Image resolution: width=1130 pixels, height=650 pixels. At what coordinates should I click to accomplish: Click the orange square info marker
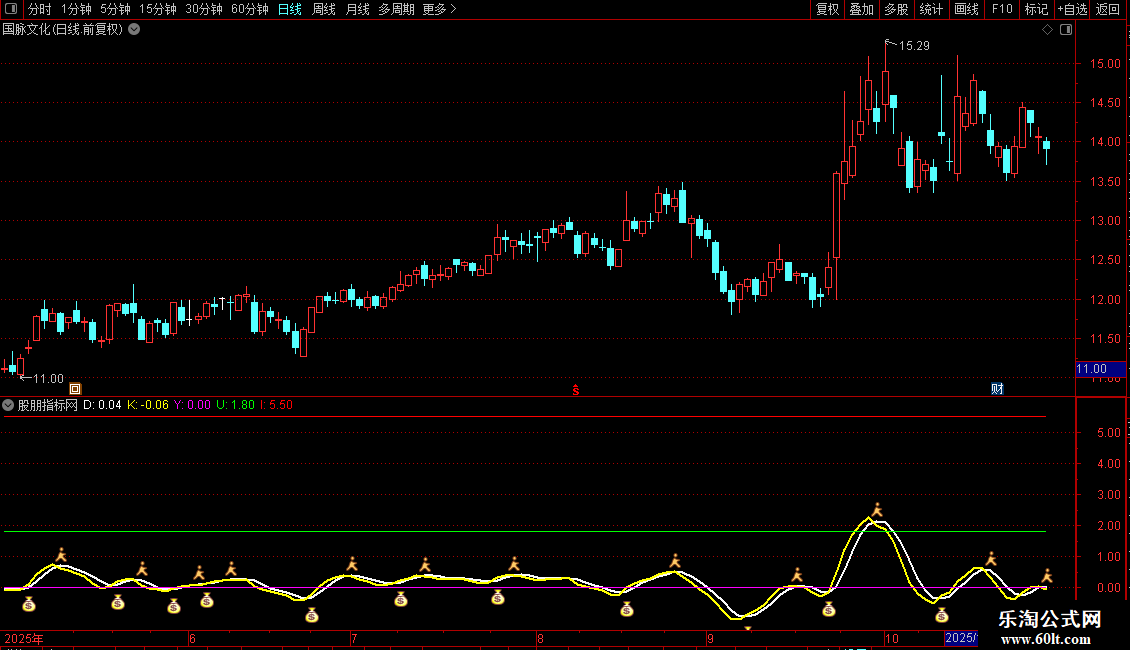click(x=75, y=389)
